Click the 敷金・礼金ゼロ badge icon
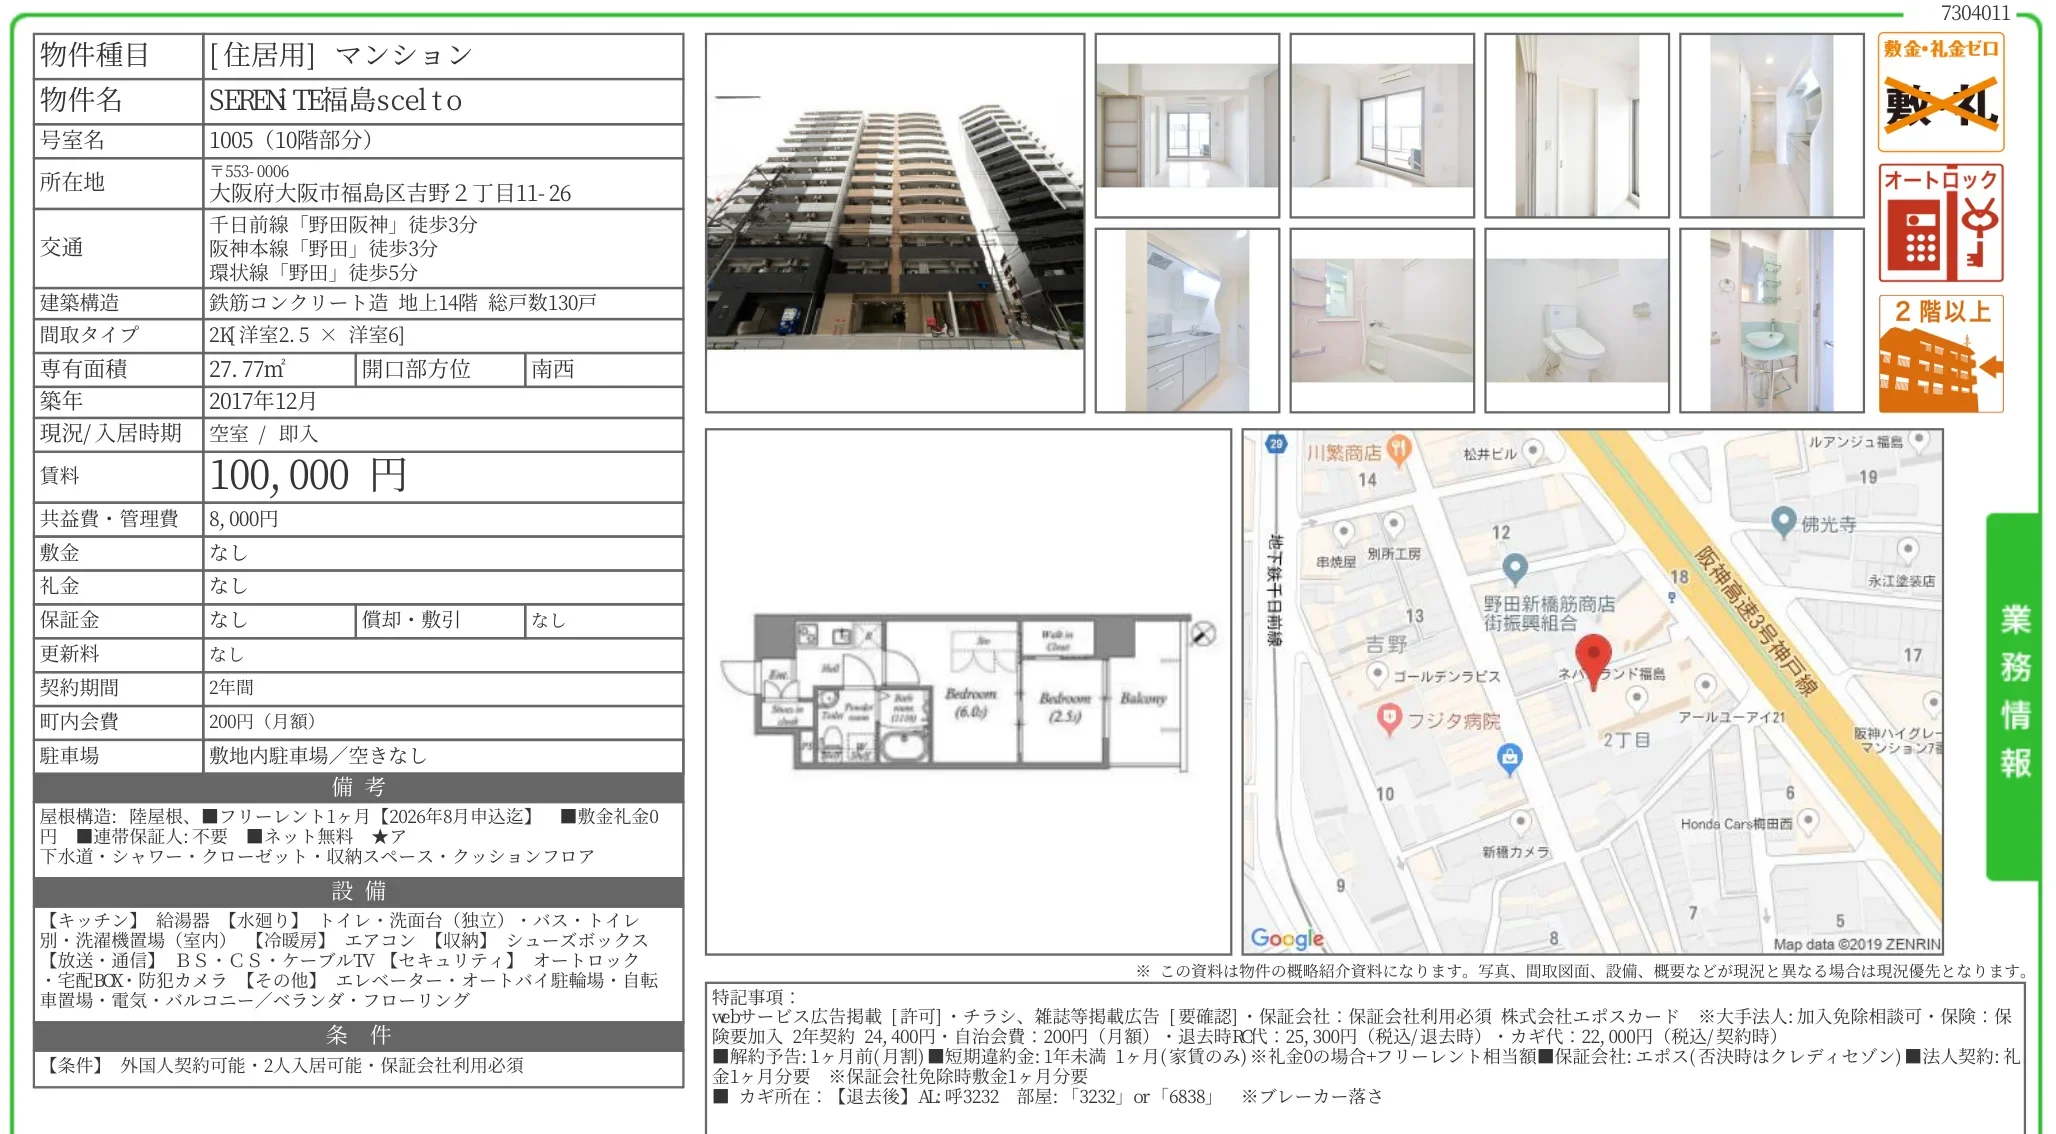Screen dimensions: 2056x1134 click(1941, 92)
